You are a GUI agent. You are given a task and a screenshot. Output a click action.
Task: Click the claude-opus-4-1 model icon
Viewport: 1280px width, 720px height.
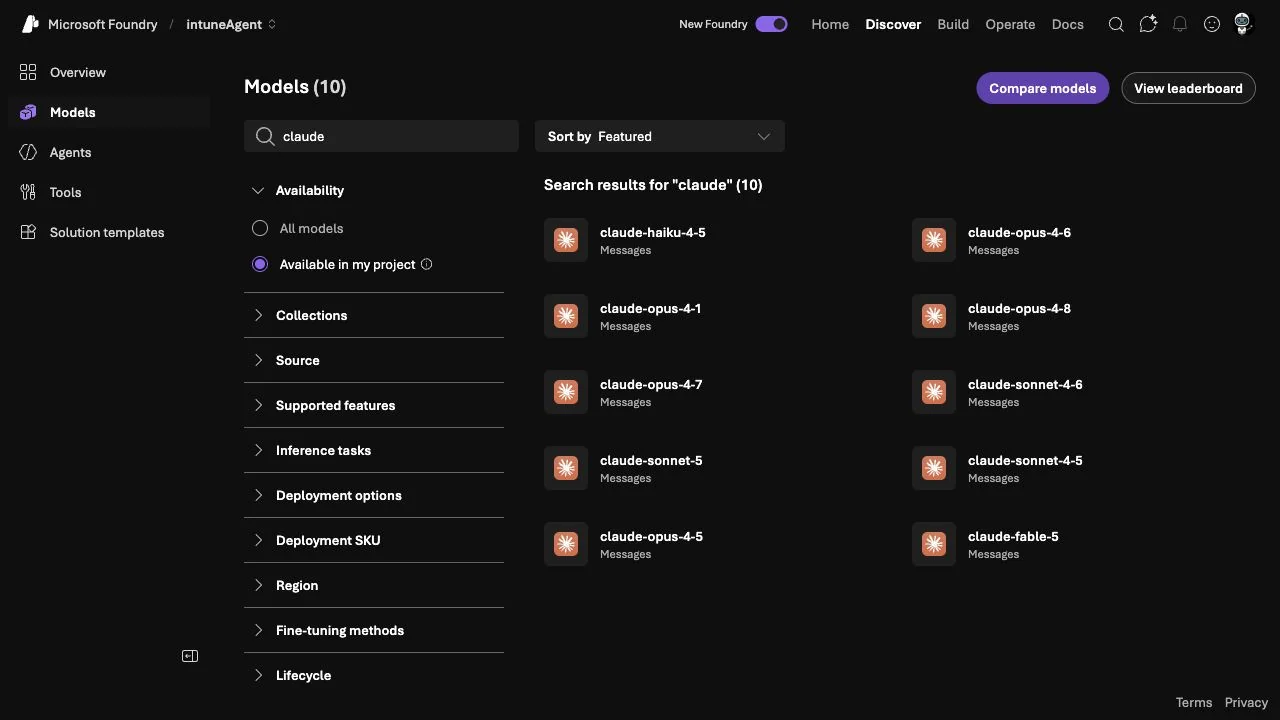click(x=566, y=316)
